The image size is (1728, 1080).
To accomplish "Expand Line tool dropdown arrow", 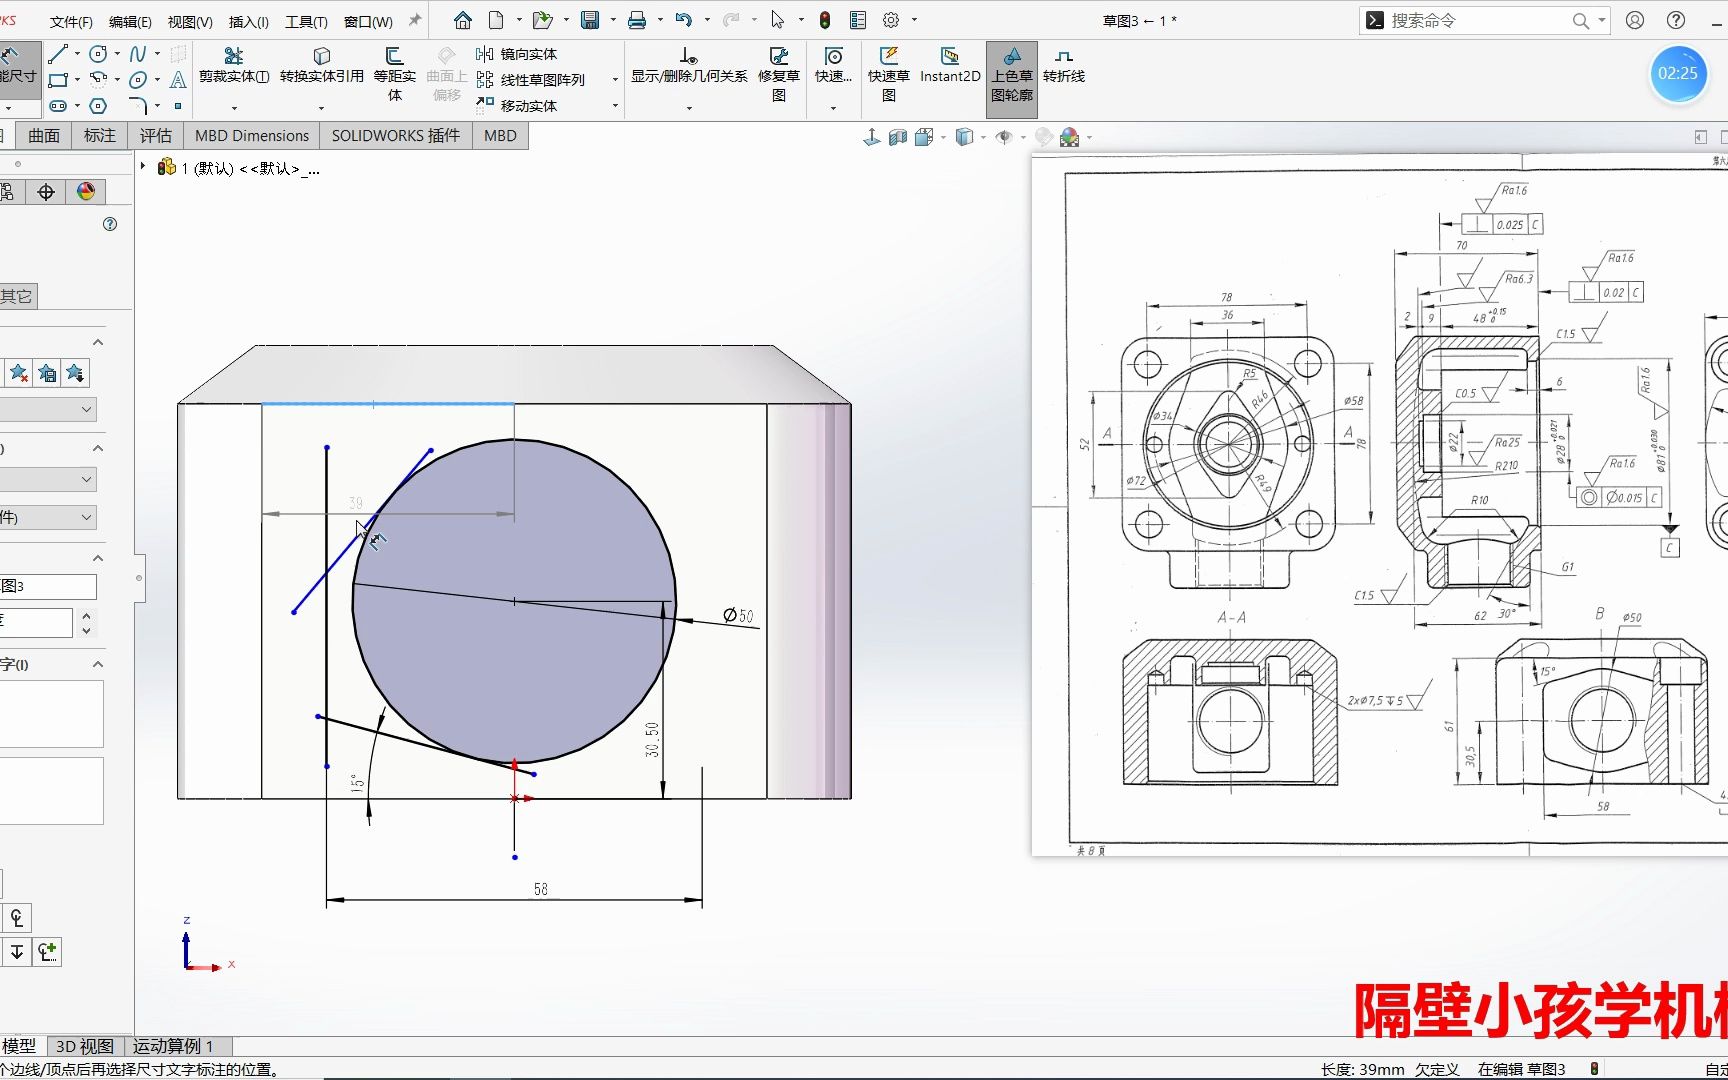I will pyautogui.click(x=77, y=54).
